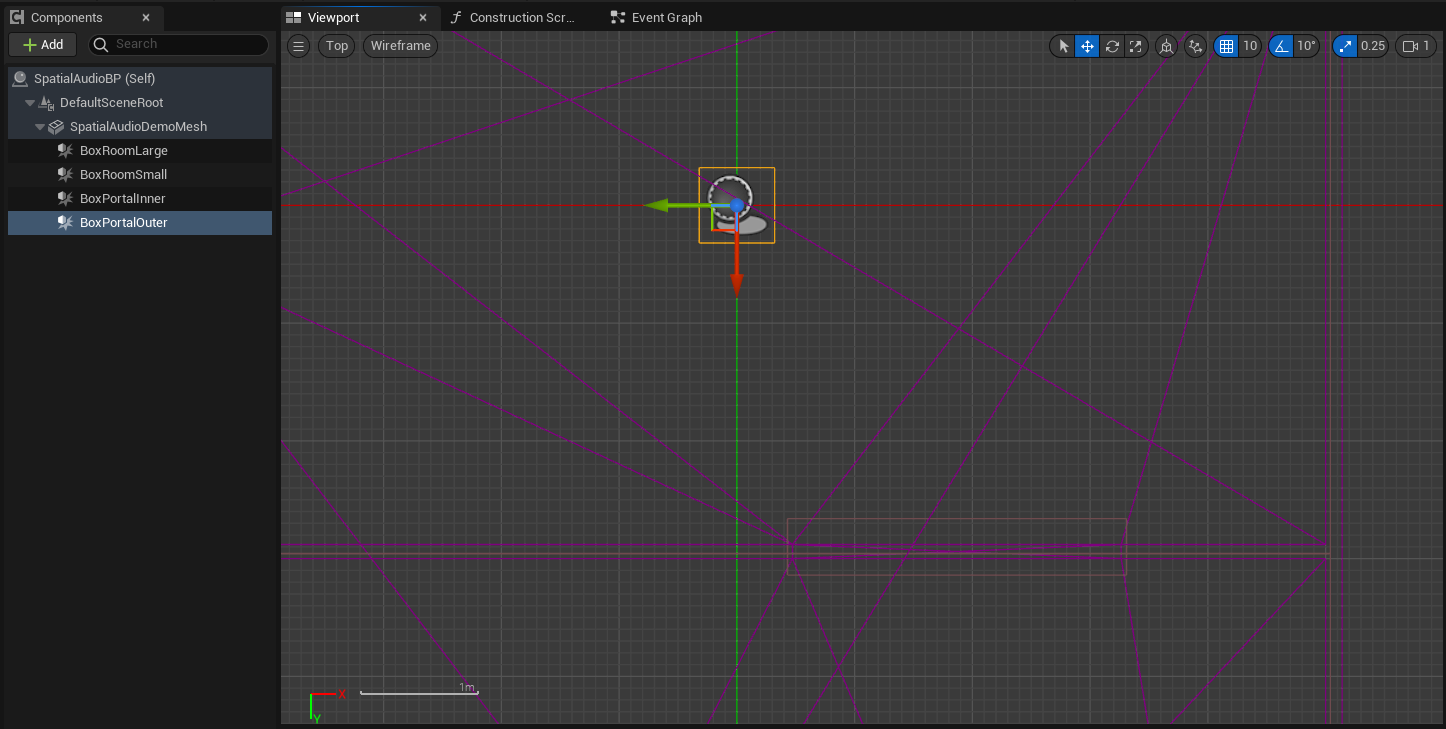The height and width of the screenshot is (729, 1446).
Task: Collapse the SpatialAudioDemoMesh tree node
Action: coord(40,127)
